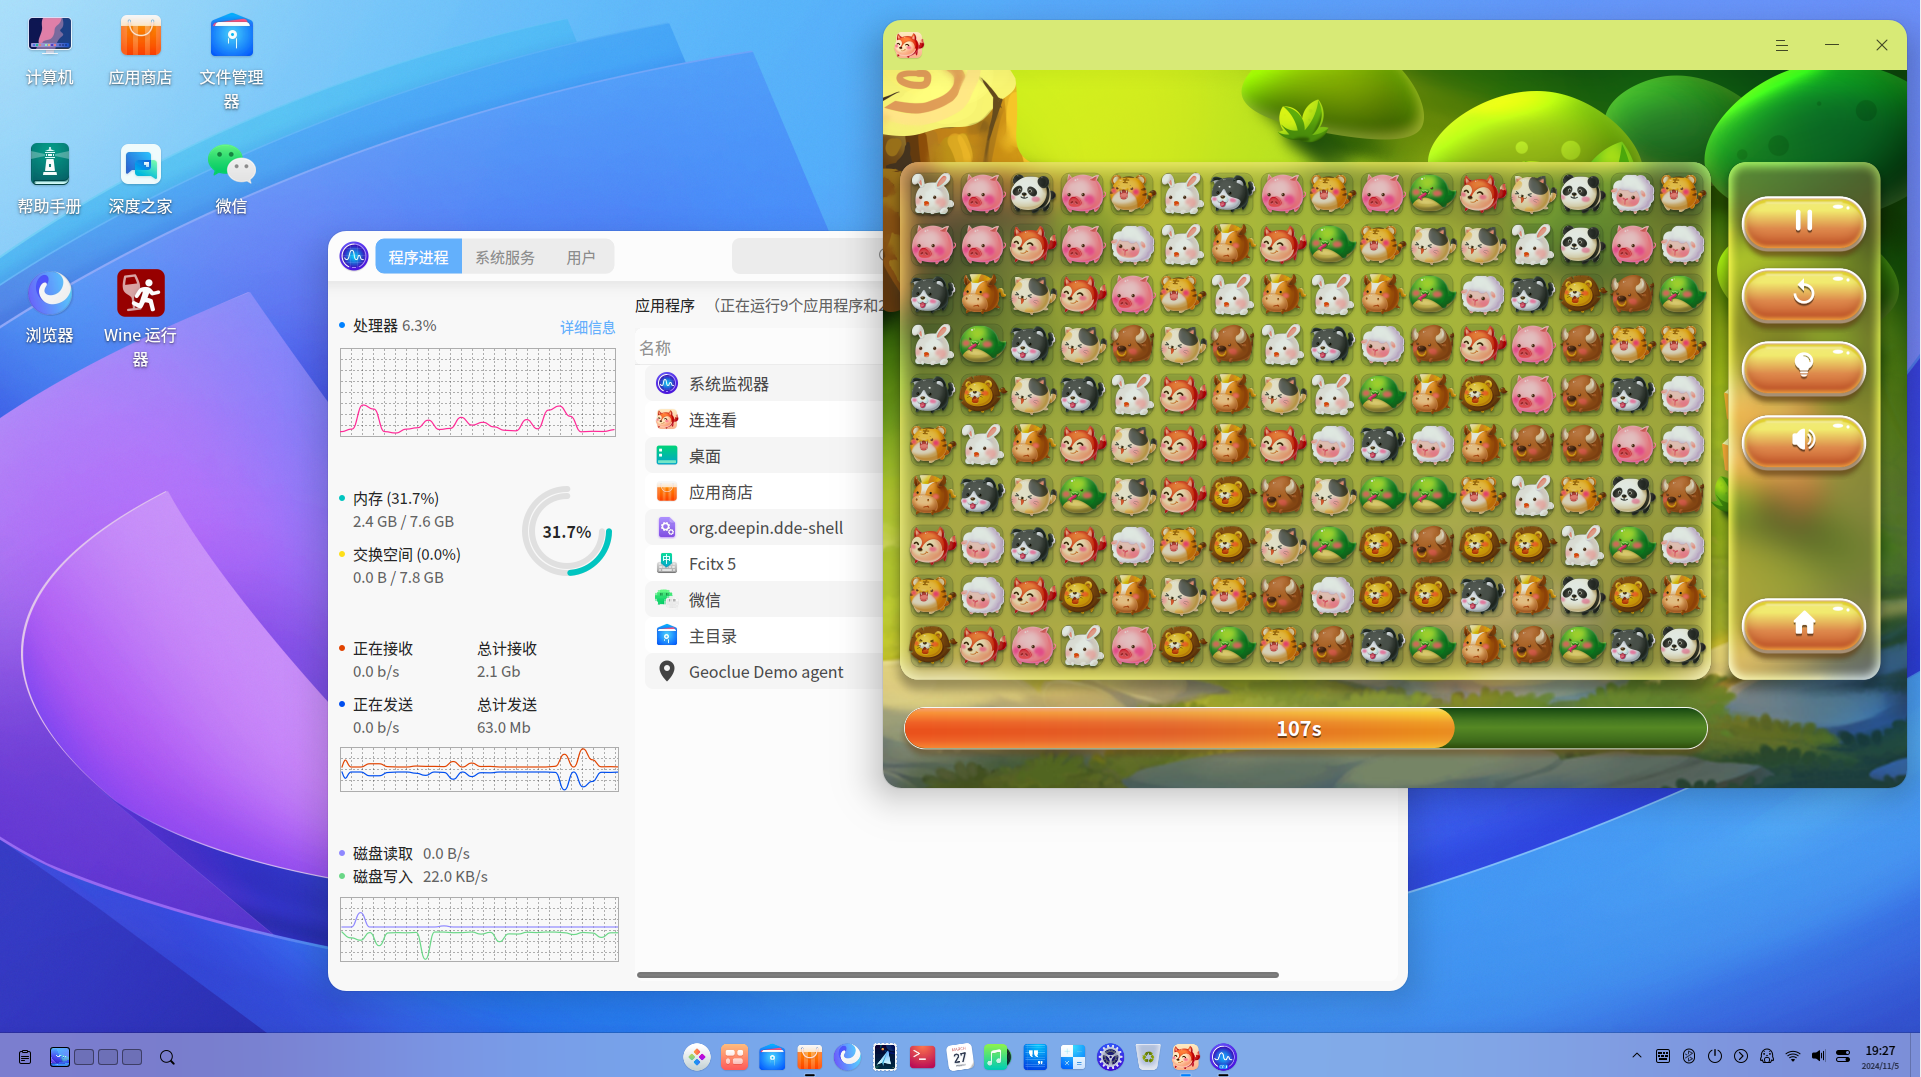Viewport: 1921px width, 1077px height.
Task: Open the clipboard icon on the taskbar
Action: point(25,1057)
